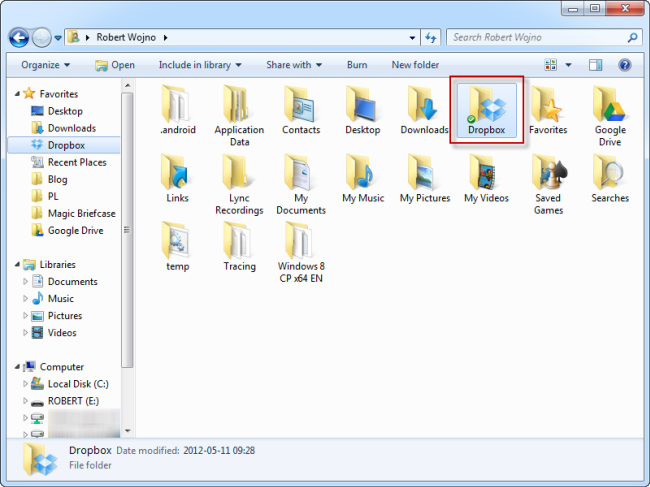Image resolution: width=650 pixels, height=487 pixels.
Task: Click the New folder button
Action: (x=415, y=65)
